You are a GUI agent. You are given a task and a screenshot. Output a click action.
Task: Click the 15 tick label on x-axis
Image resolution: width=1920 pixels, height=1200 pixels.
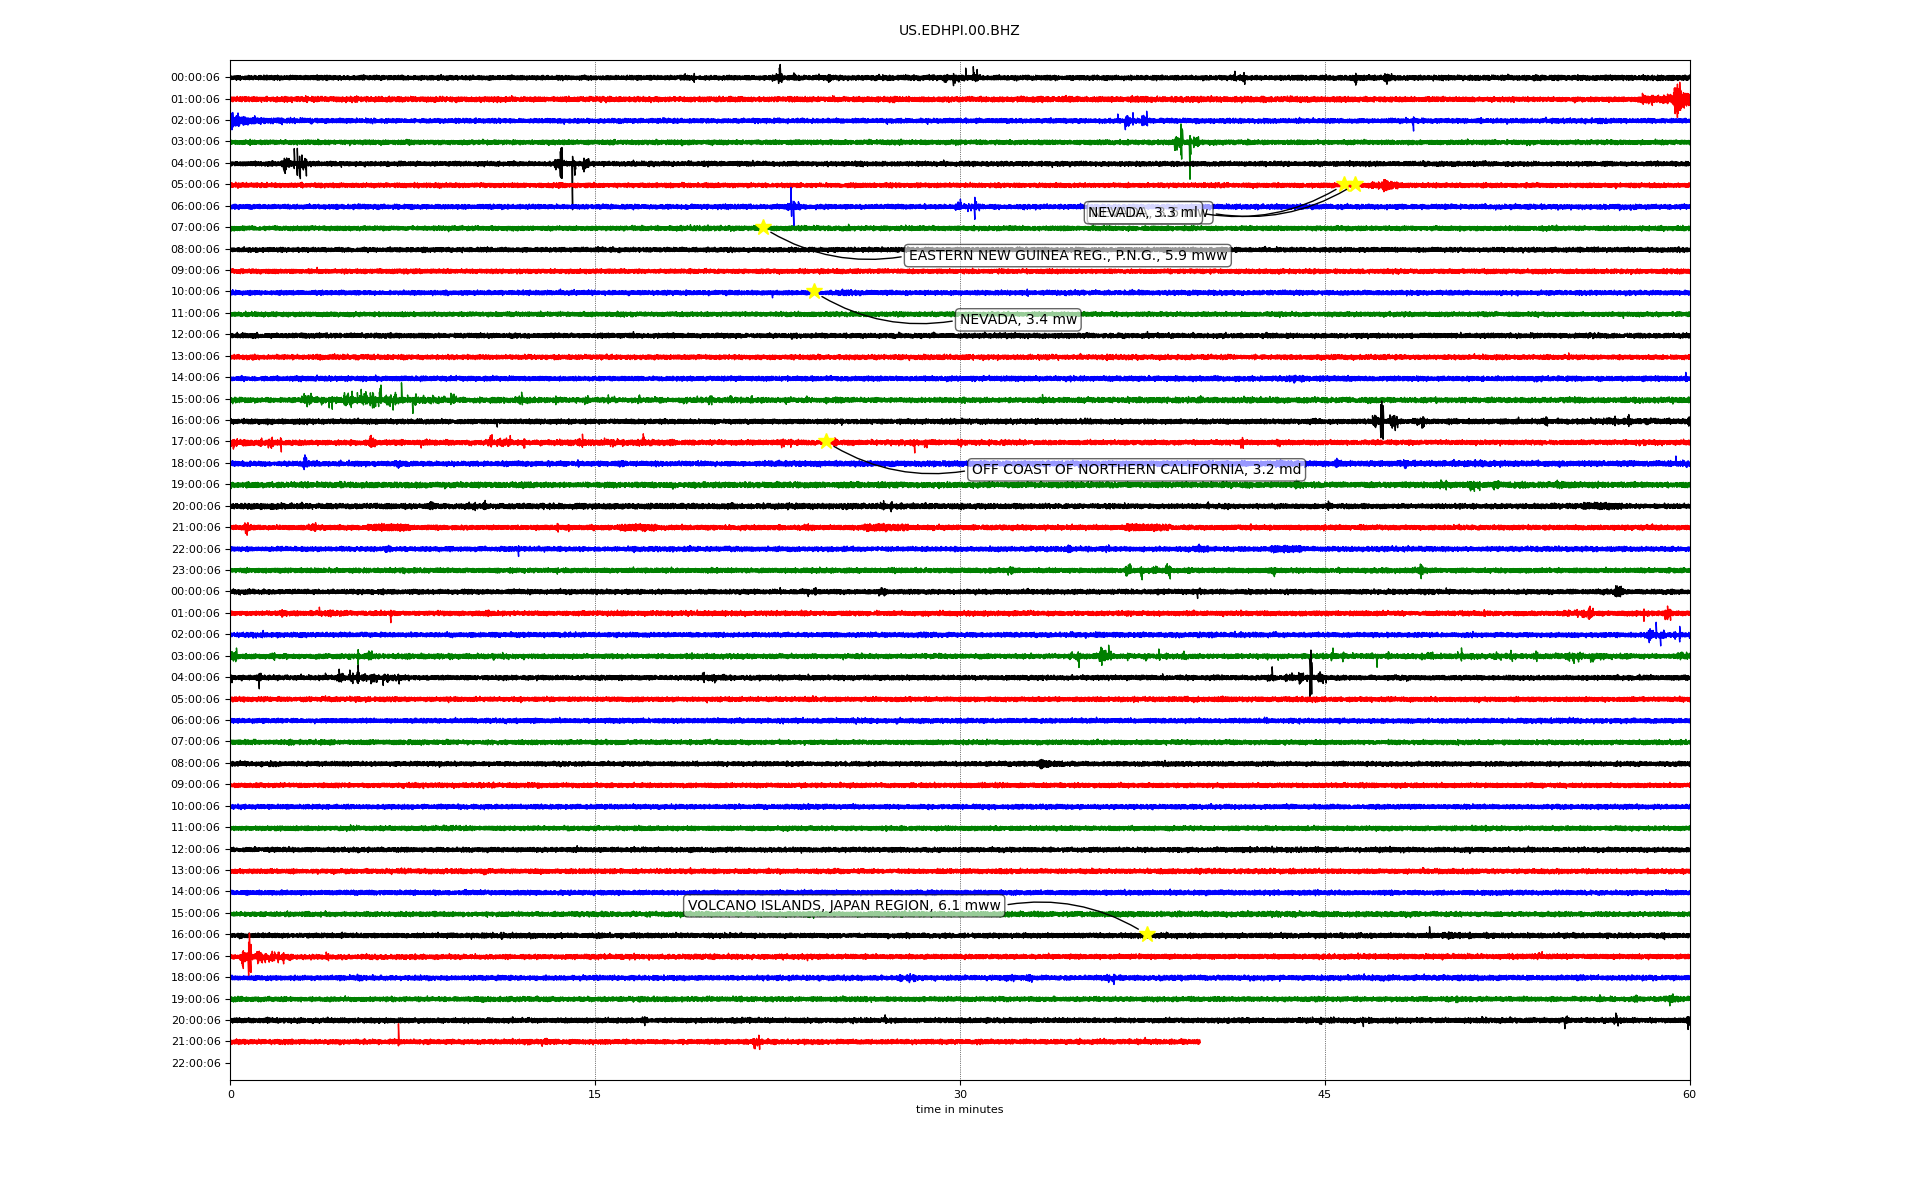point(595,1094)
